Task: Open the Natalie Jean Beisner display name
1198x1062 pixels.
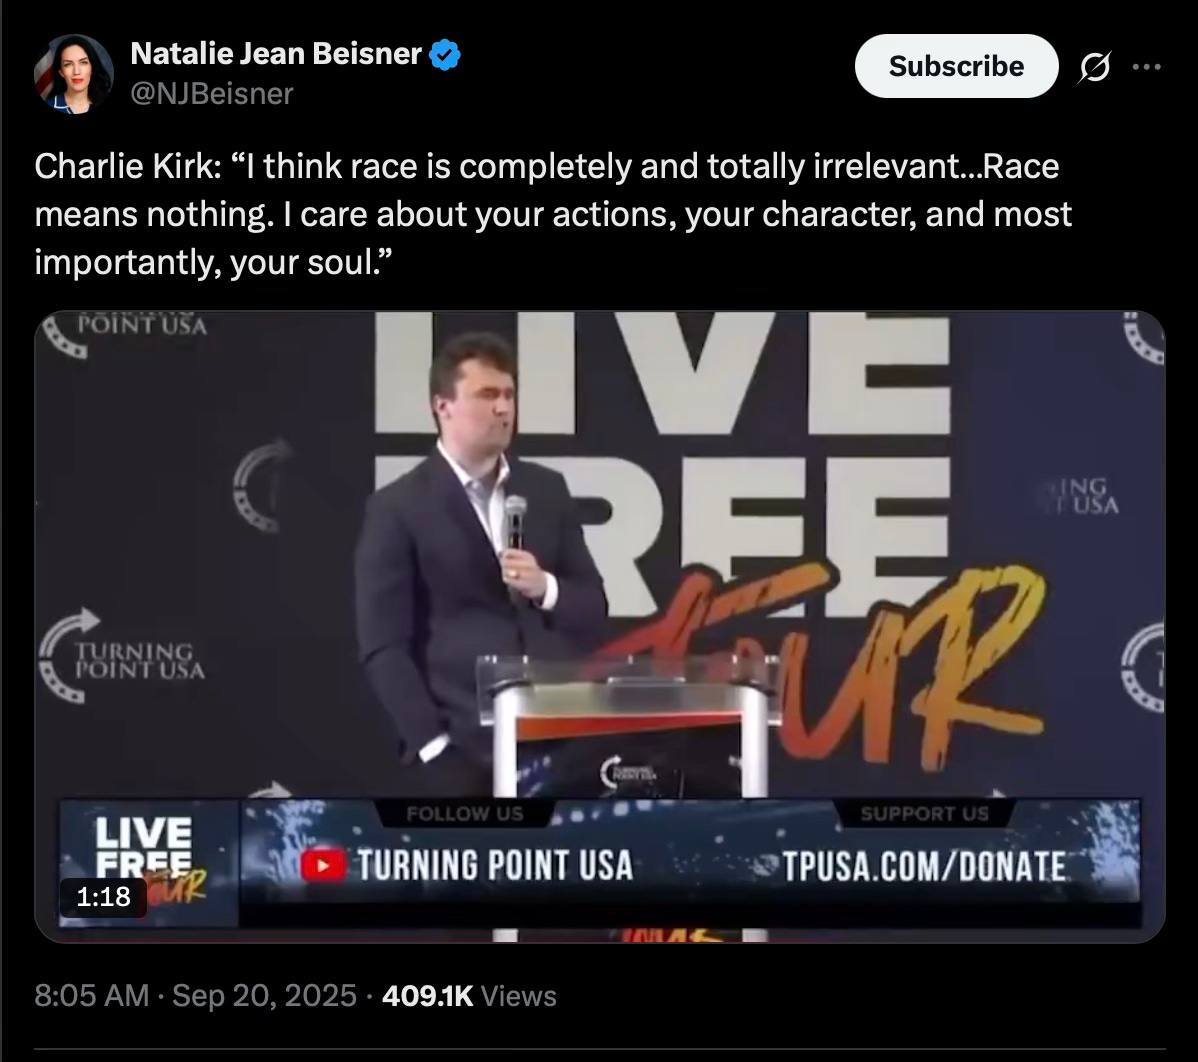Action: (x=276, y=53)
